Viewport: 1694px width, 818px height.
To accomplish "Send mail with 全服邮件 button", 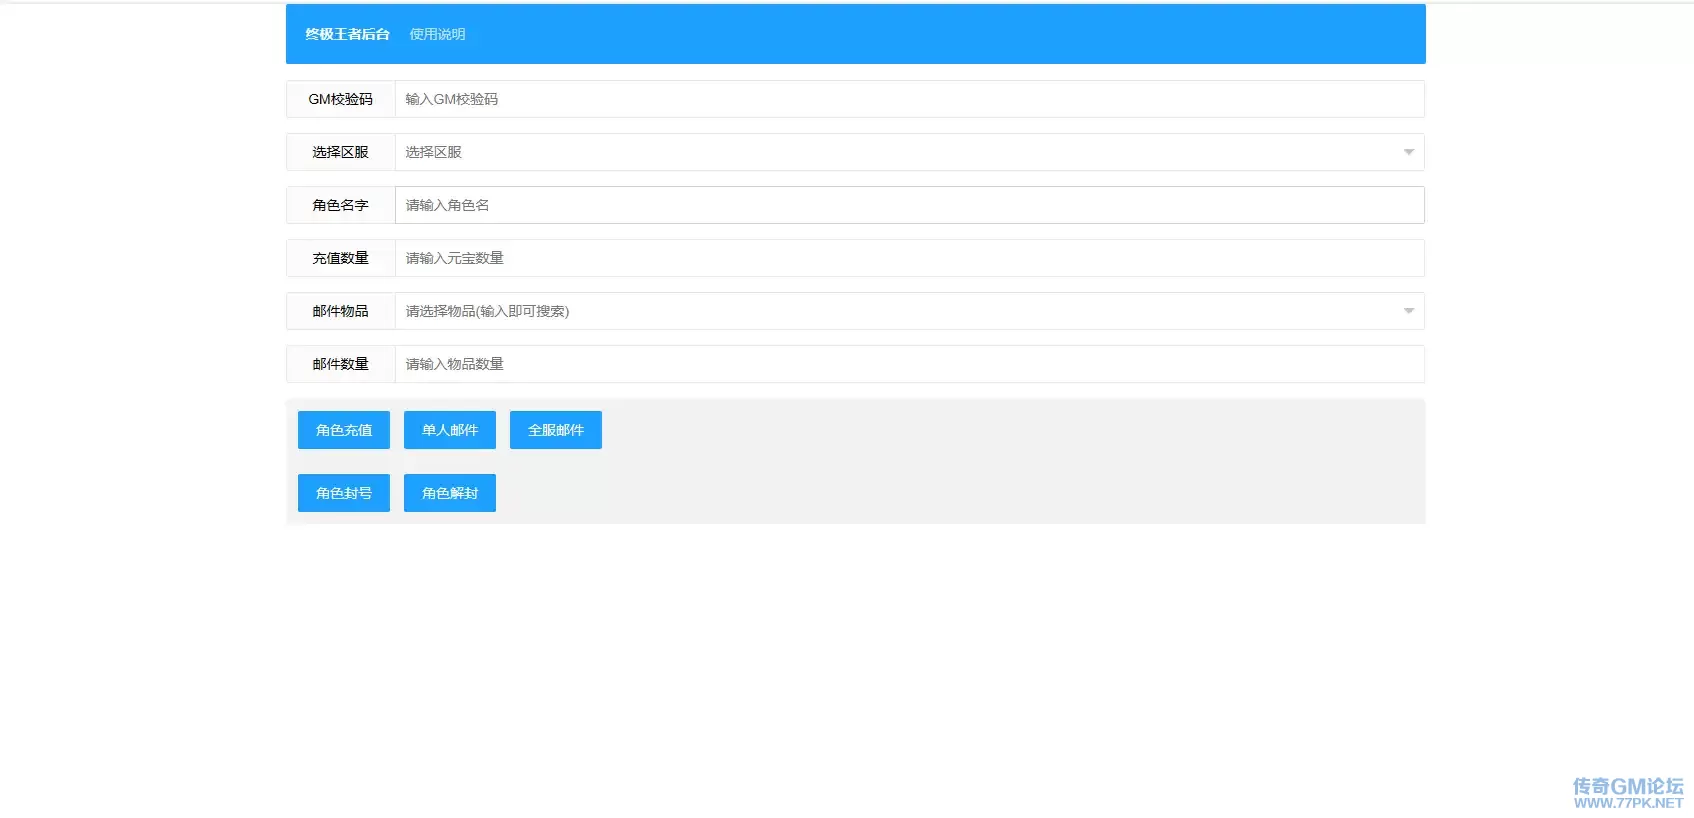I will [x=556, y=430].
